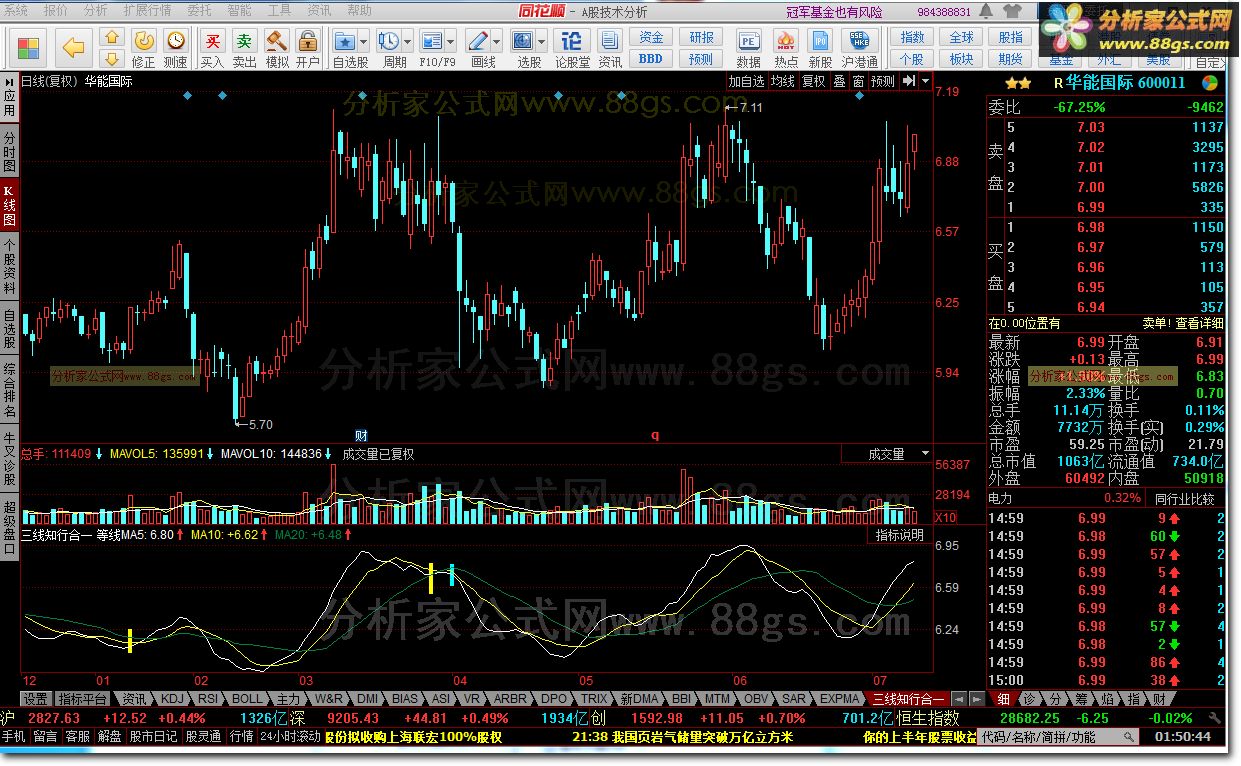Click the notification bell icon

pos(984,11)
